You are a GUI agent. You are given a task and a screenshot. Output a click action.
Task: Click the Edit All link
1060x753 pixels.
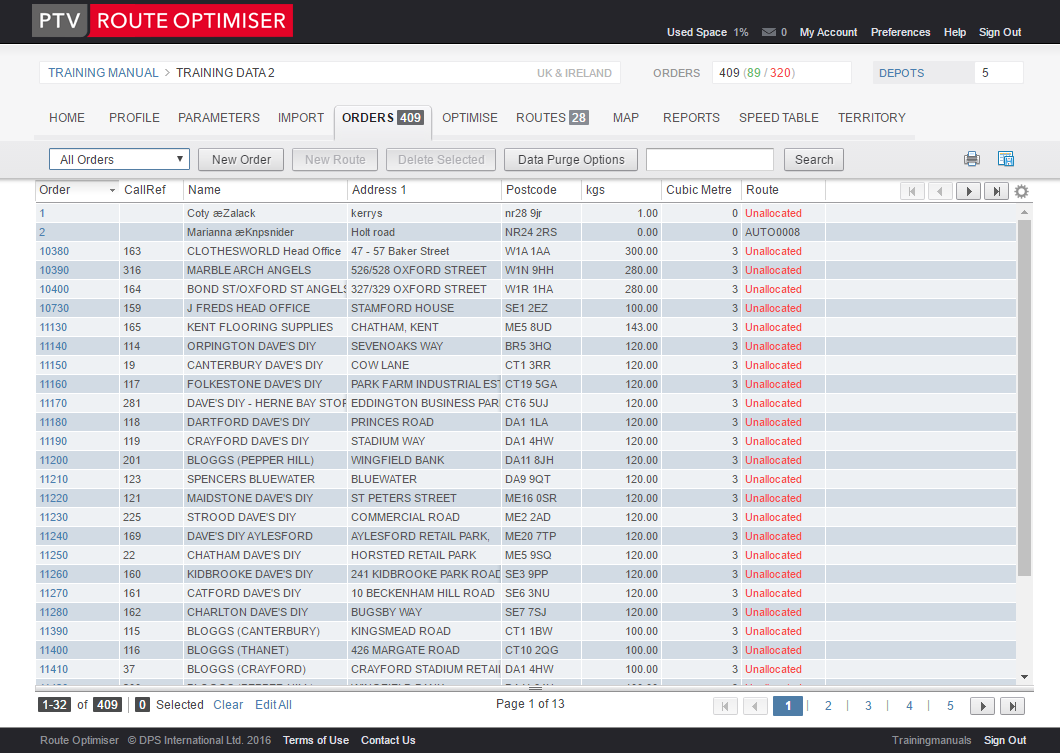(x=273, y=705)
